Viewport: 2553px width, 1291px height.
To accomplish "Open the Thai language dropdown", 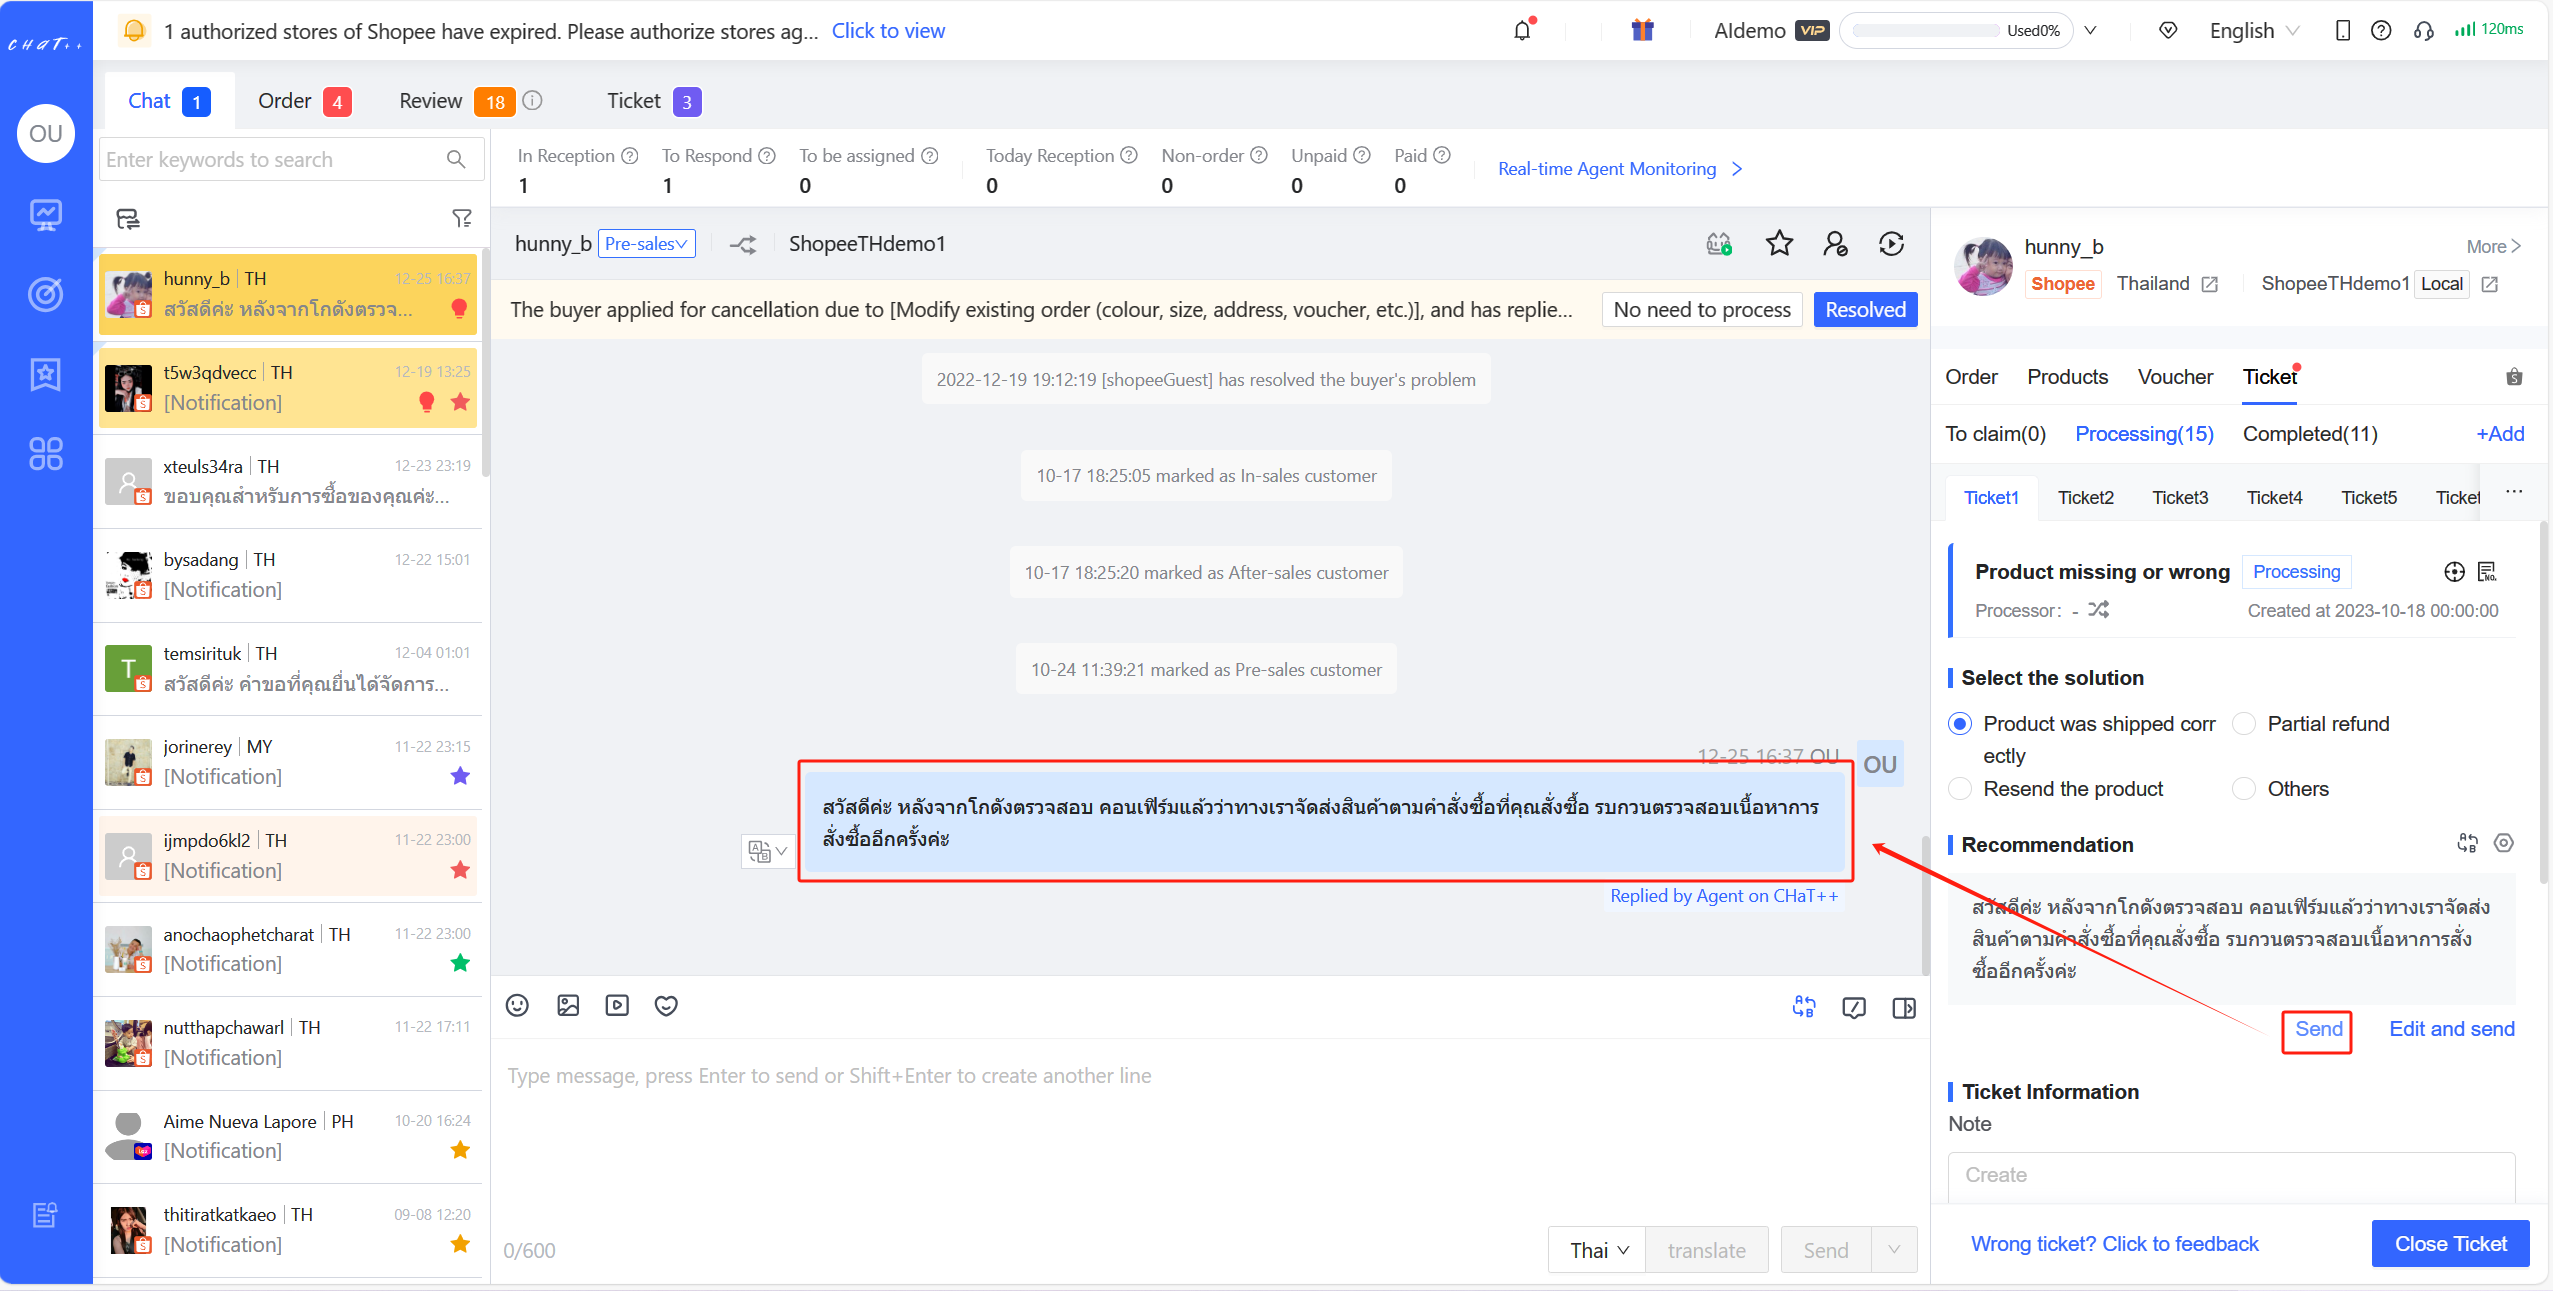I will tap(1597, 1250).
